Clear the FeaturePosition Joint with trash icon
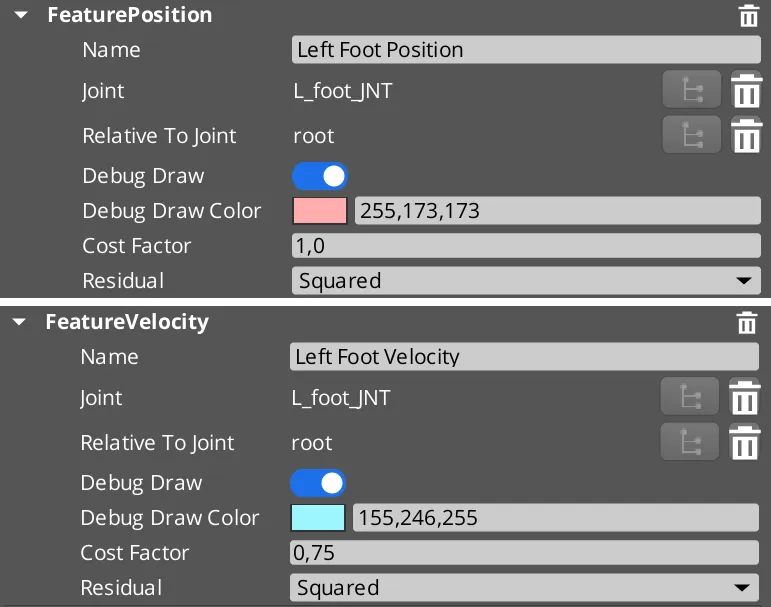The image size is (771, 607). (x=746, y=91)
